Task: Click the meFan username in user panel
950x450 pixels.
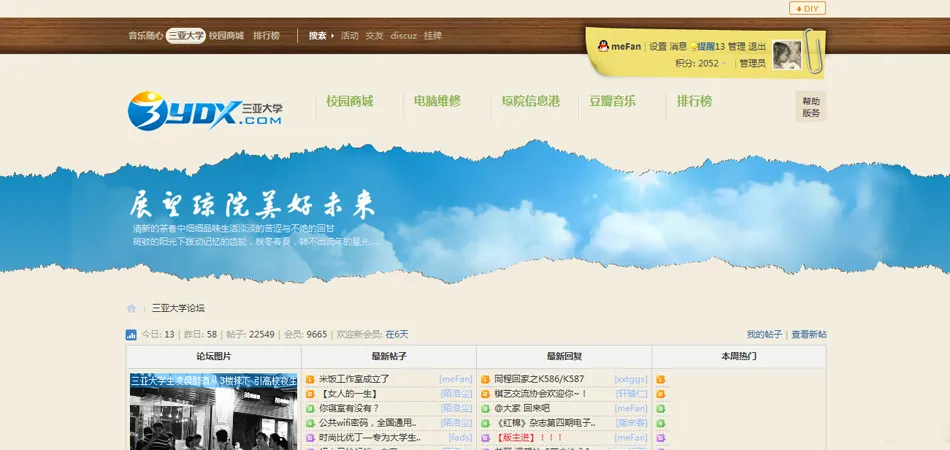Action: click(626, 47)
